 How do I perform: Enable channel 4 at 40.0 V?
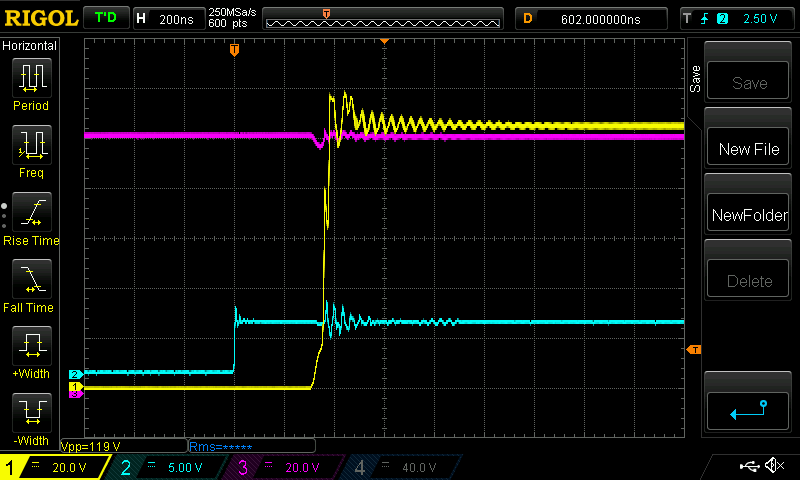coord(402,467)
